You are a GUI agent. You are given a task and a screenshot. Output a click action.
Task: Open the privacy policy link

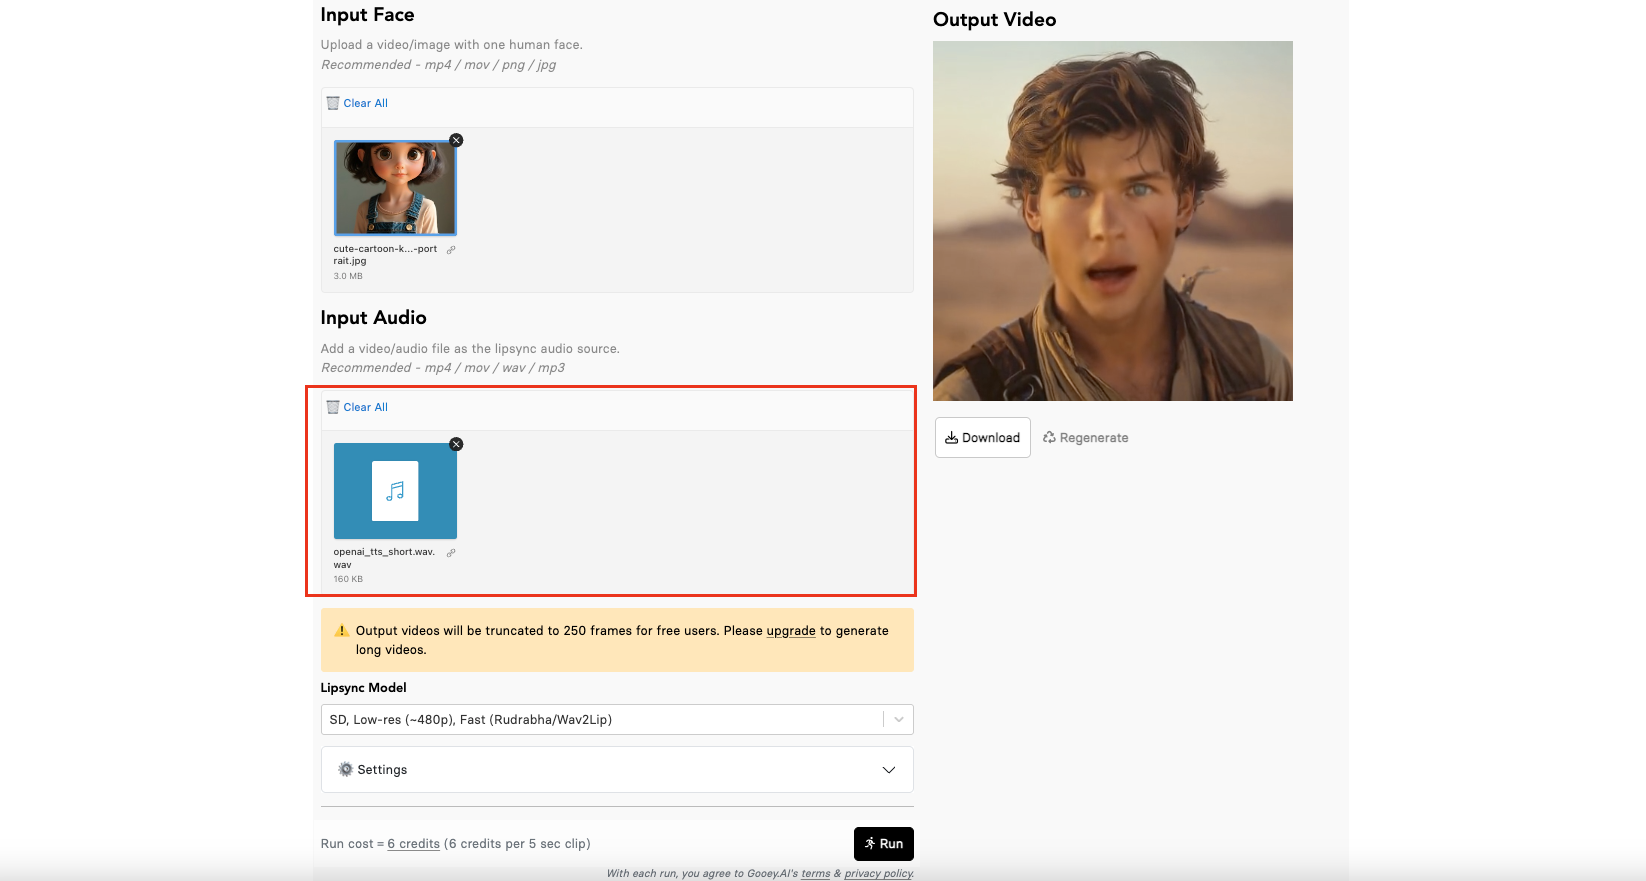(x=879, y=874)
